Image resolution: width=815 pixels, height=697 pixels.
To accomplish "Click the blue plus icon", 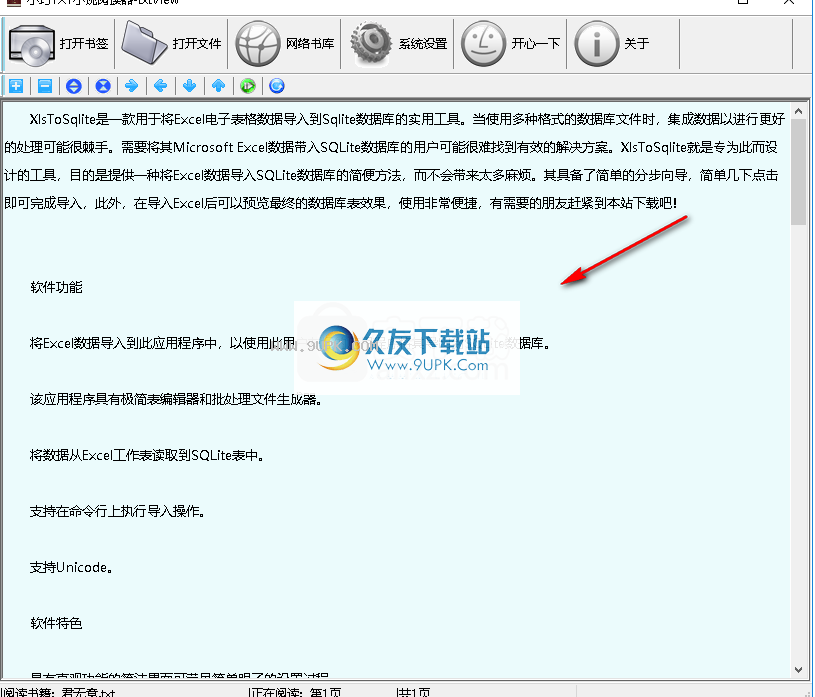I will [16, 86].
